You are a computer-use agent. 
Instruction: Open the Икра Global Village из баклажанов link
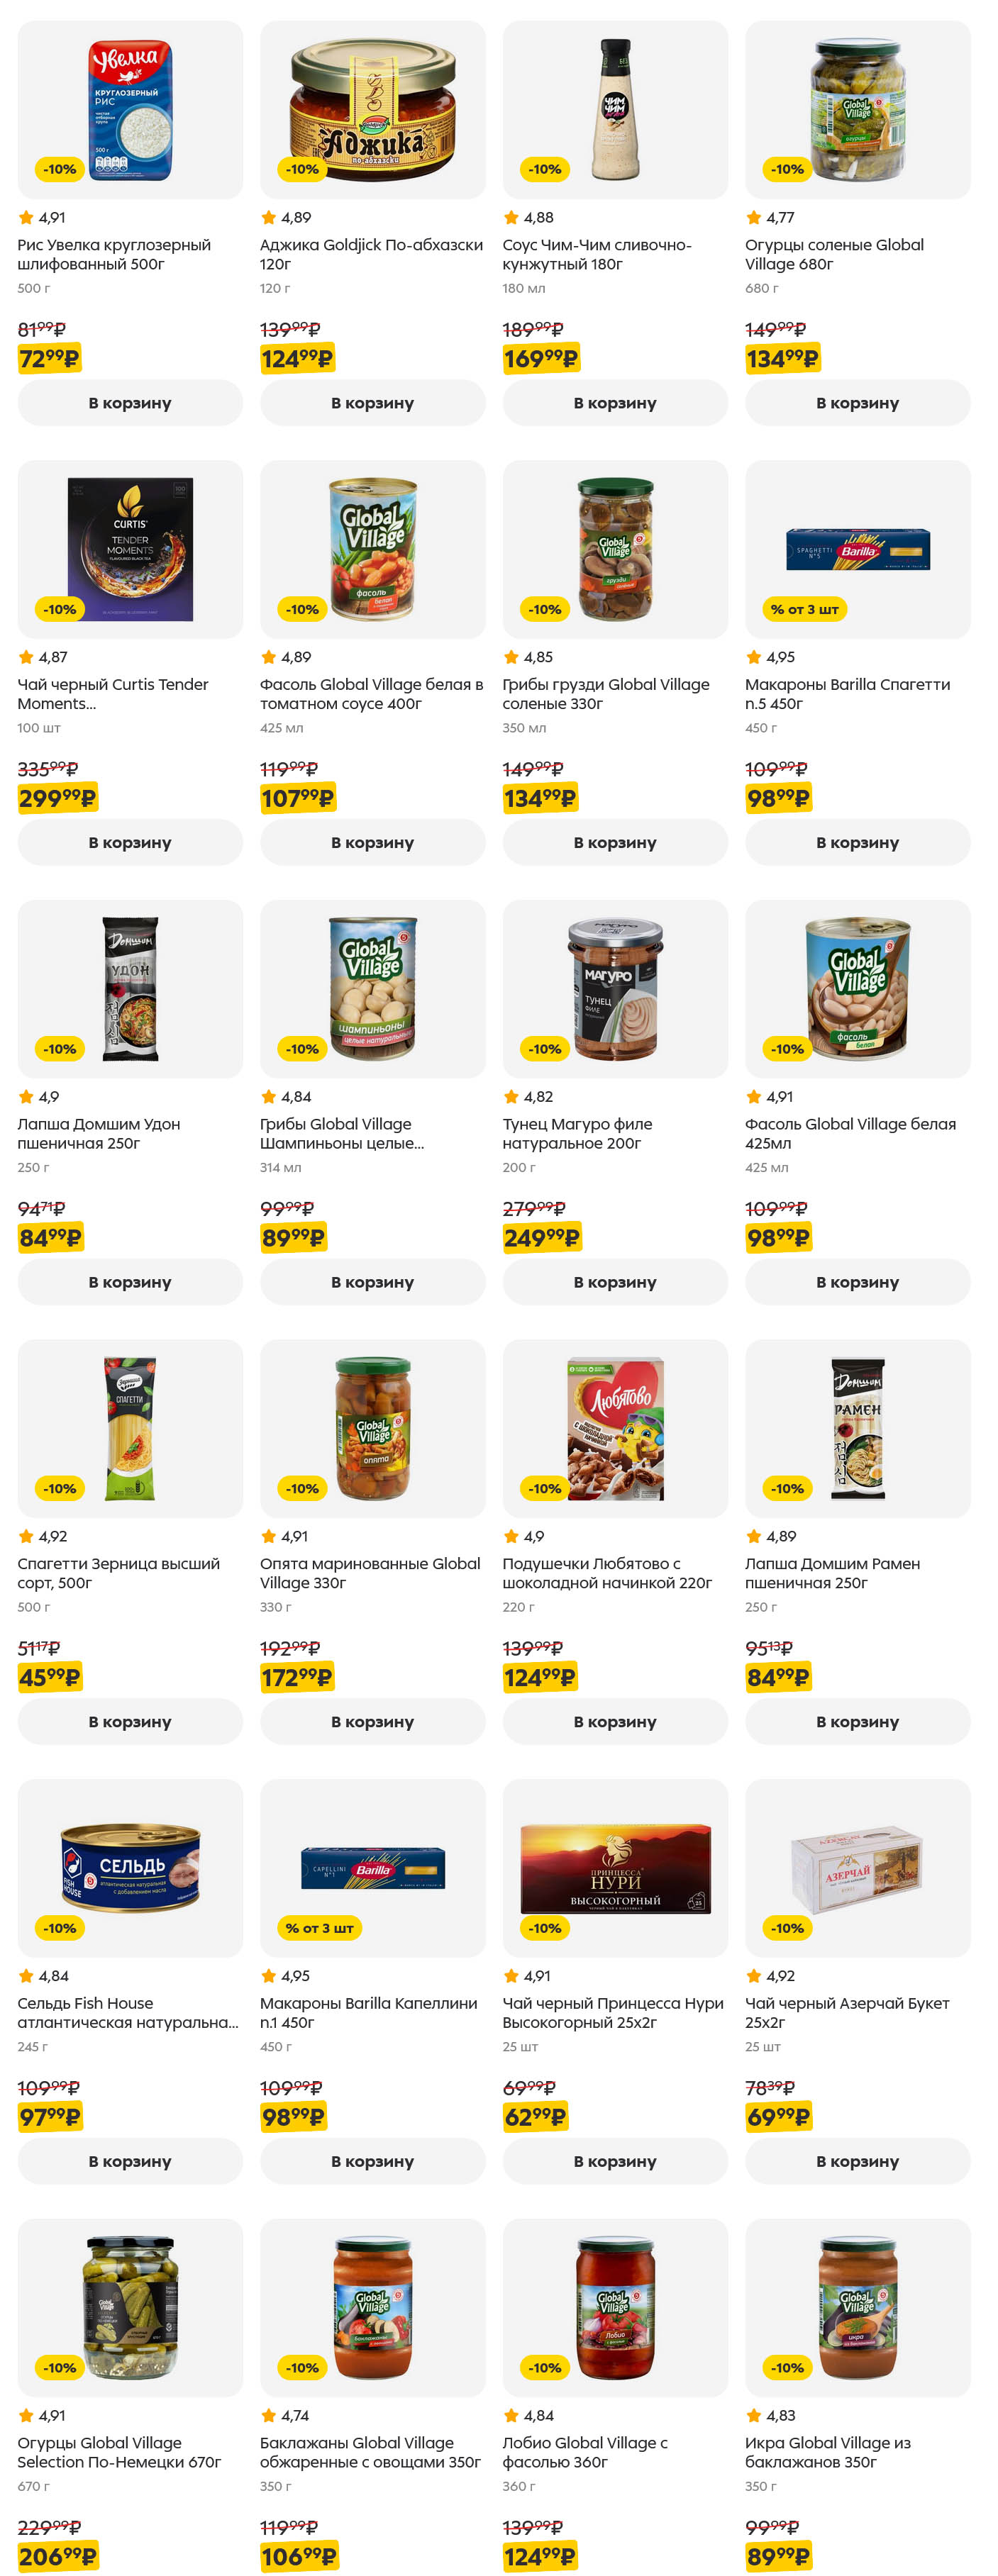tap(827, 2452)
